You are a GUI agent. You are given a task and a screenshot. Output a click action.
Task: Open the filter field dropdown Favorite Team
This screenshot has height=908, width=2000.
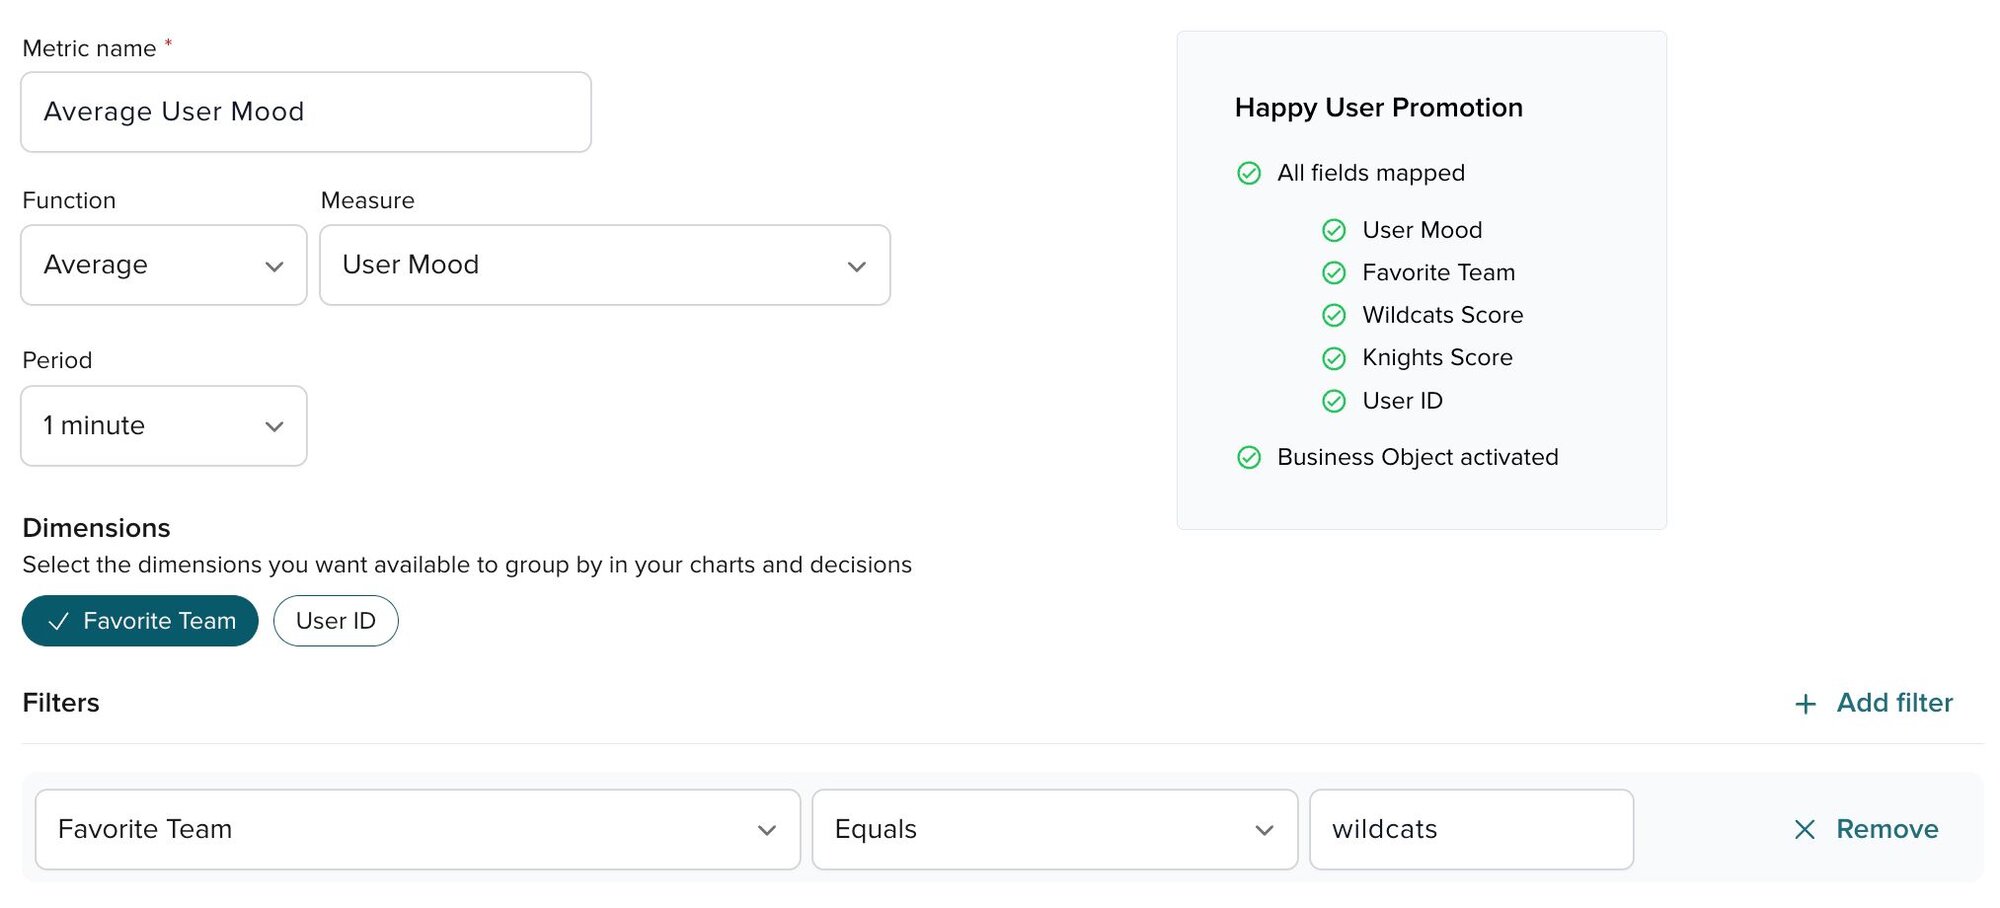pyautogui.click(x=418, y=830)
